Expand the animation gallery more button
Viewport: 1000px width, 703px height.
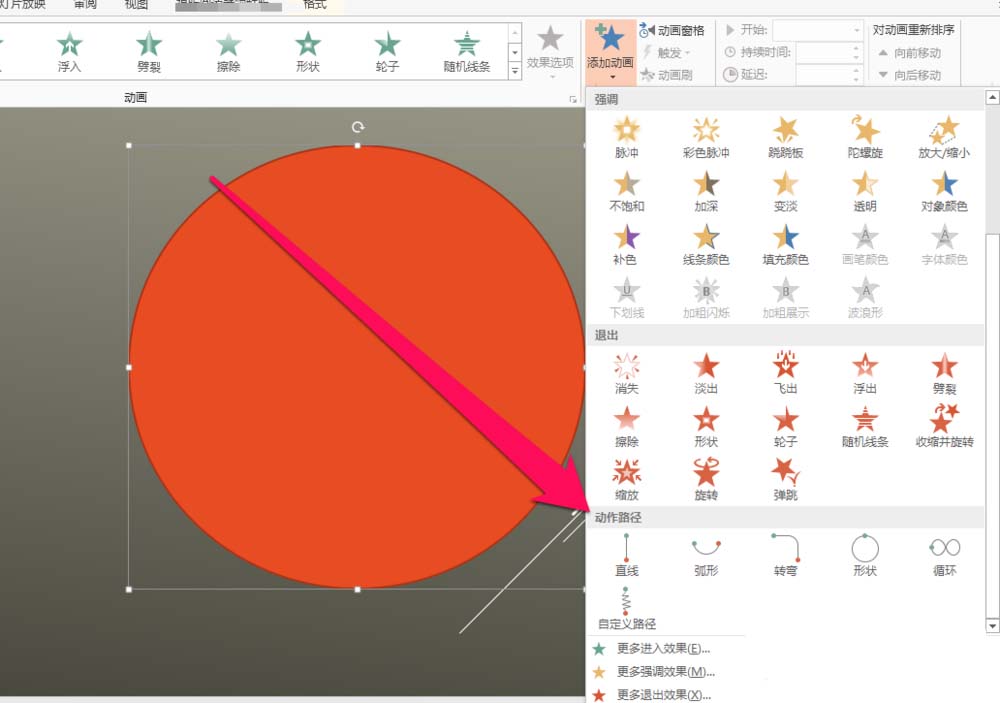515,71
